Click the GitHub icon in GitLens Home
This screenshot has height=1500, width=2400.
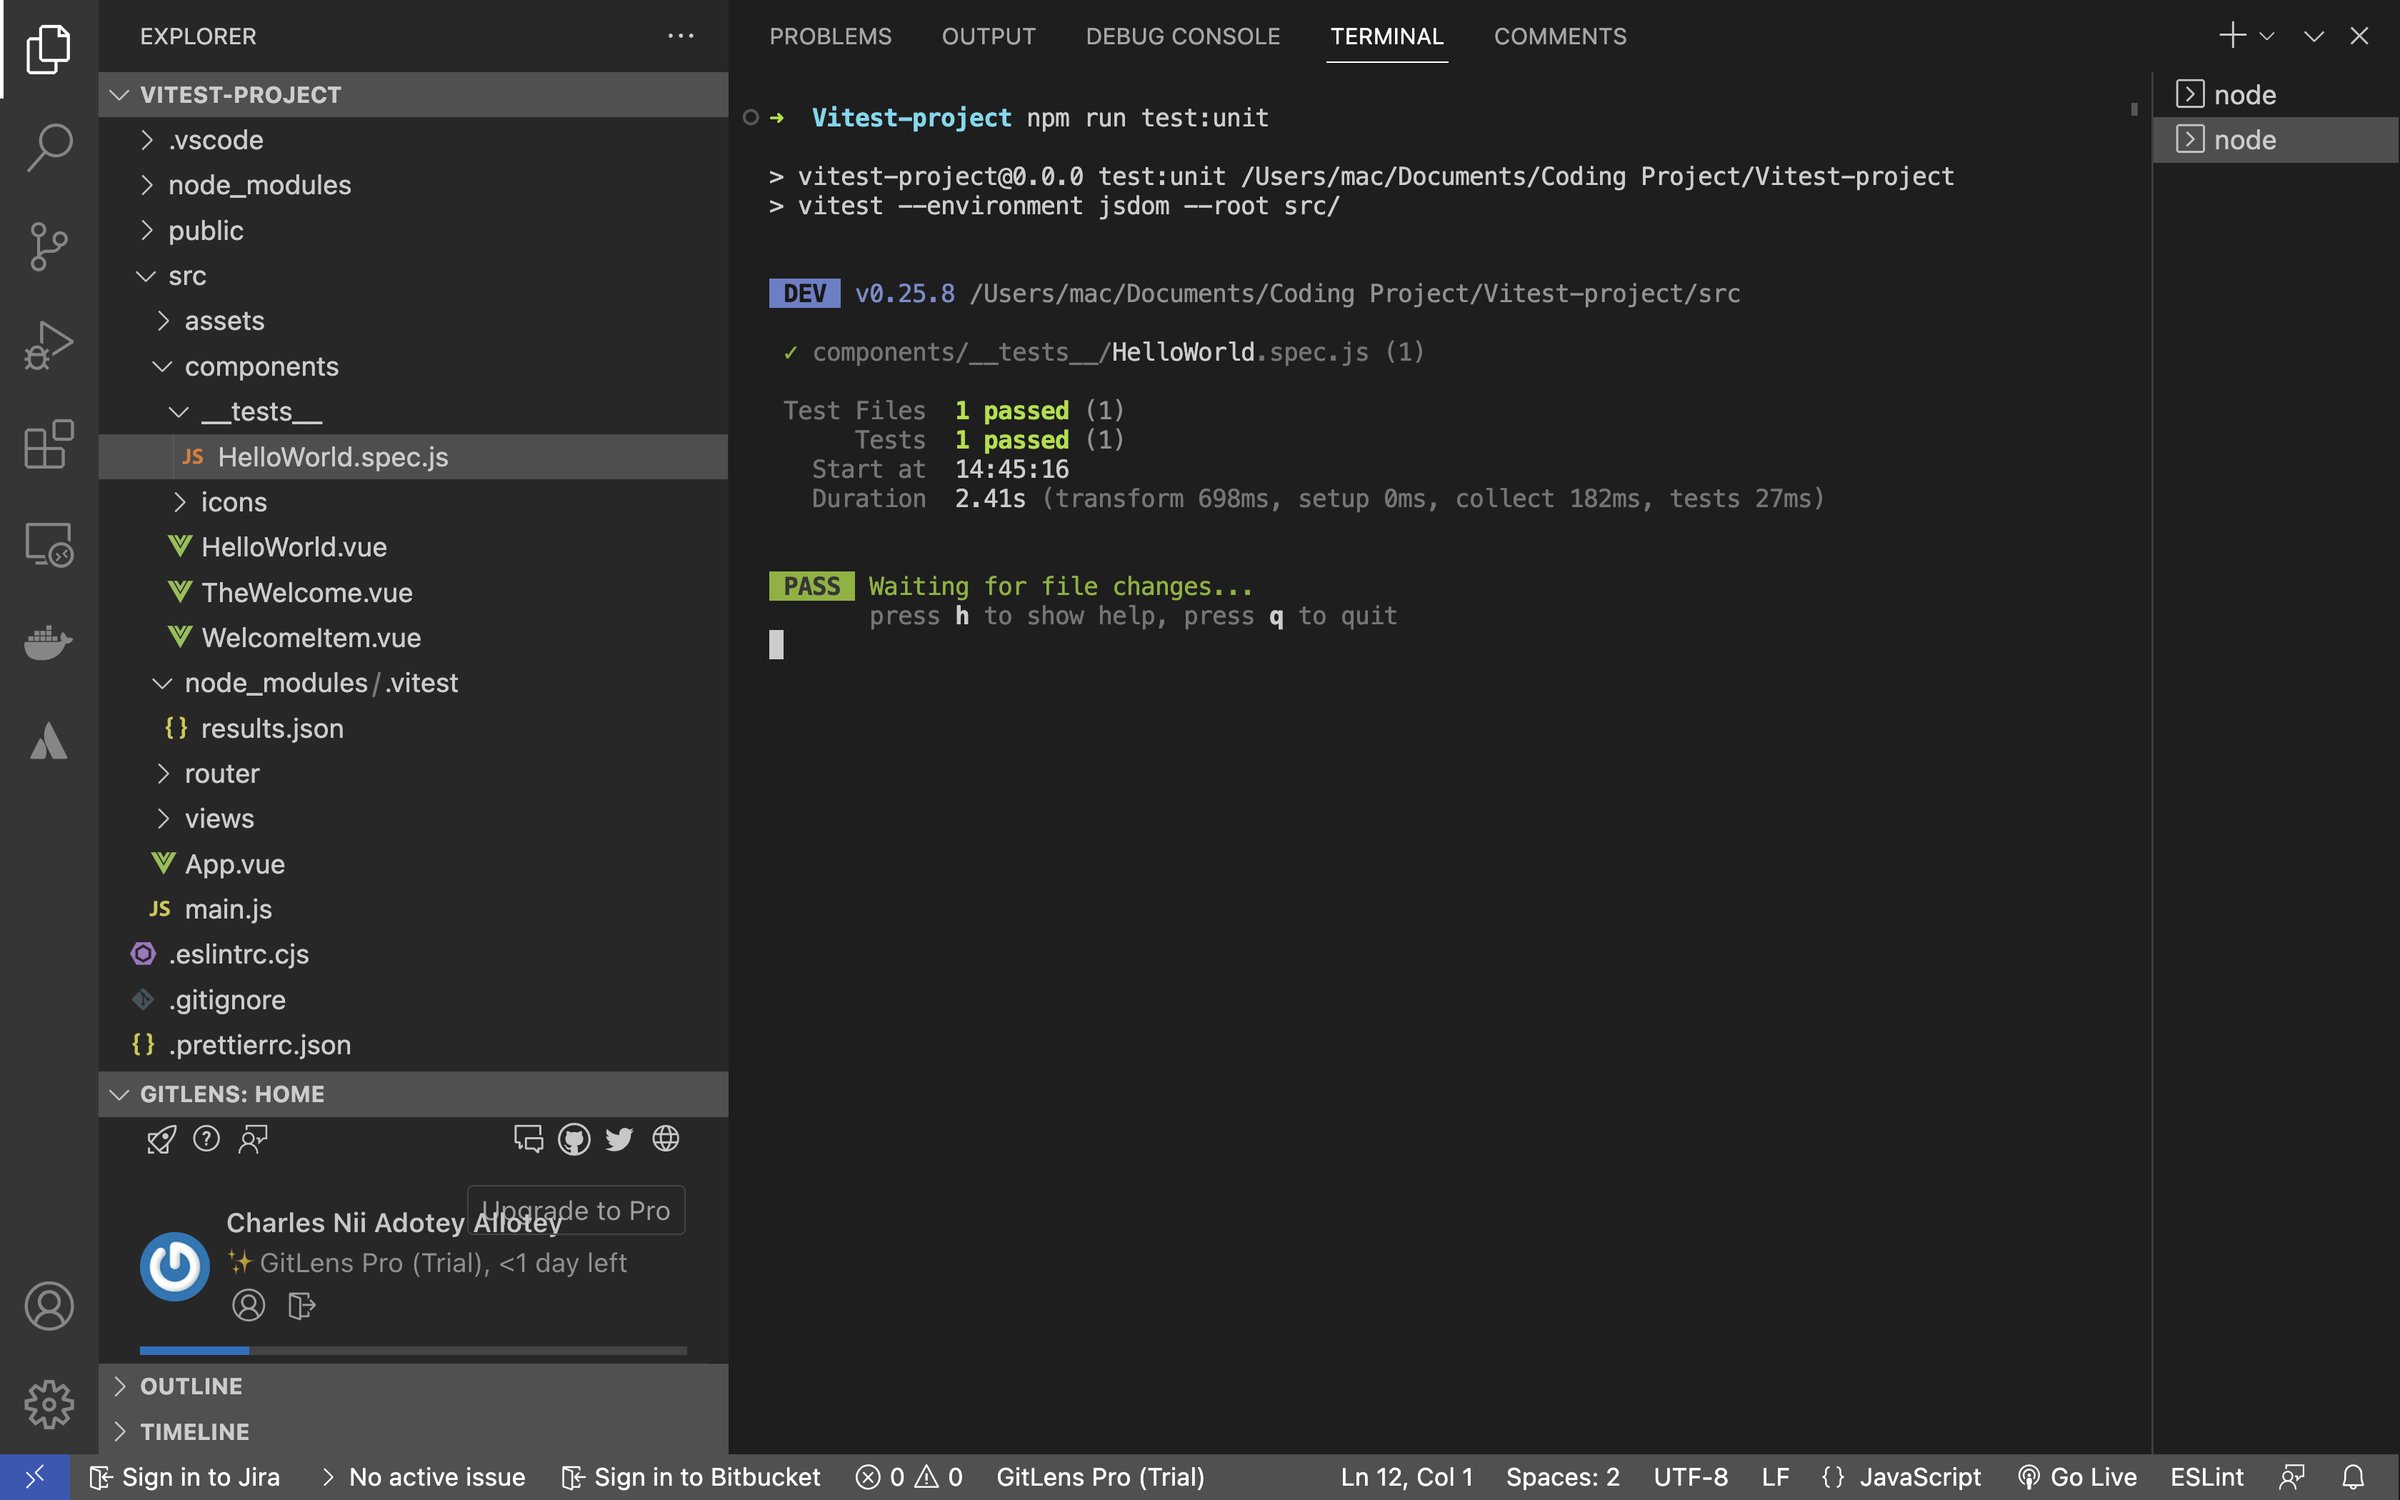point(573,1139)
